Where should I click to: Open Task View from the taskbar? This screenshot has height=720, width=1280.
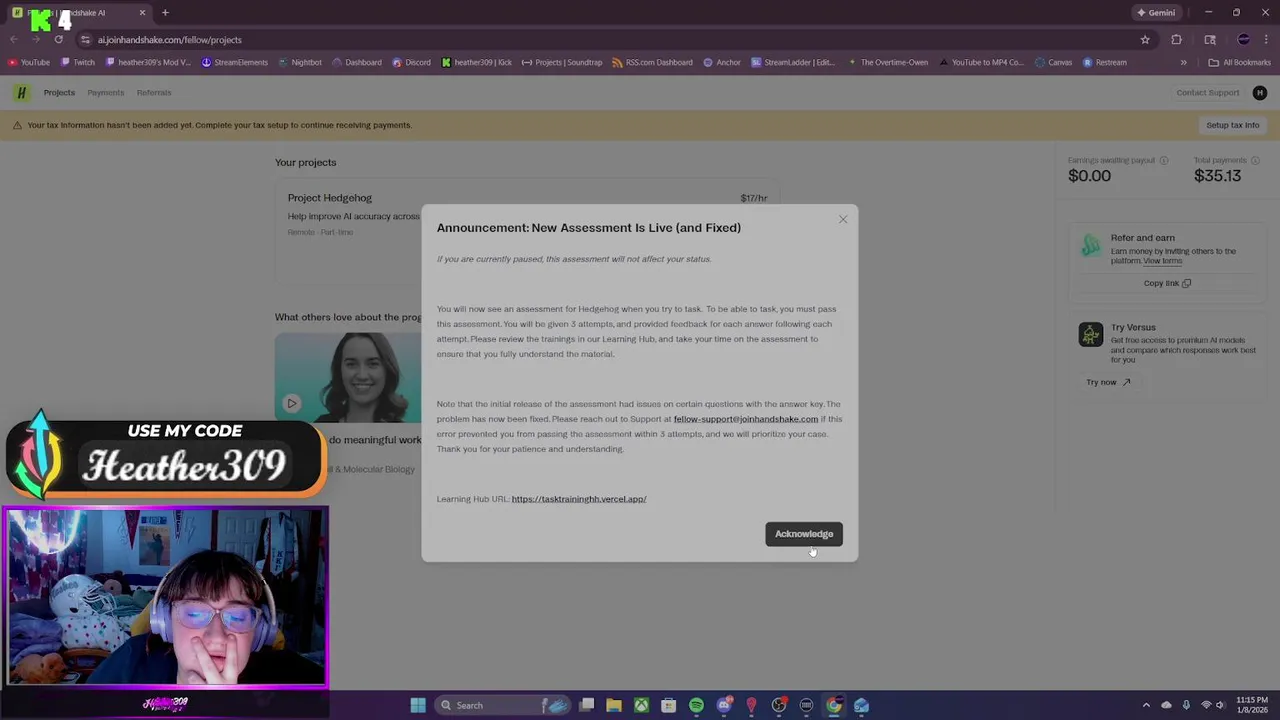point(587,705)
